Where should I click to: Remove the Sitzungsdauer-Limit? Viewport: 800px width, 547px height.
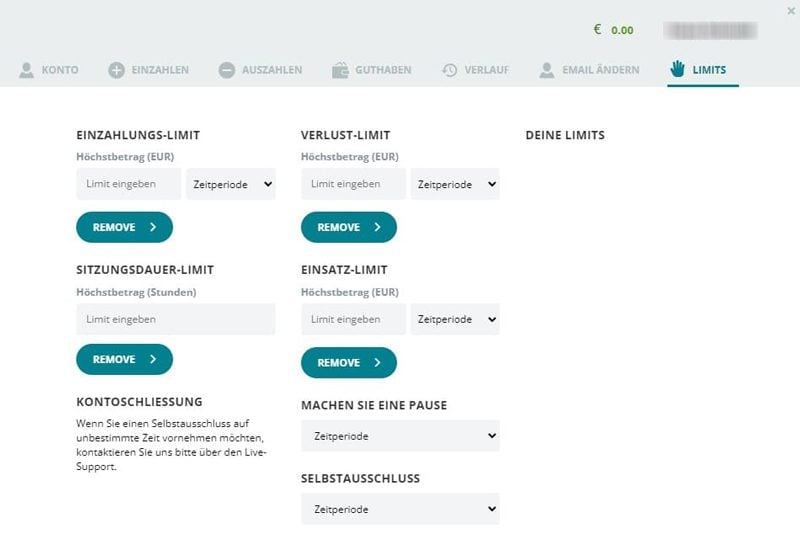[x=124, y=359]
